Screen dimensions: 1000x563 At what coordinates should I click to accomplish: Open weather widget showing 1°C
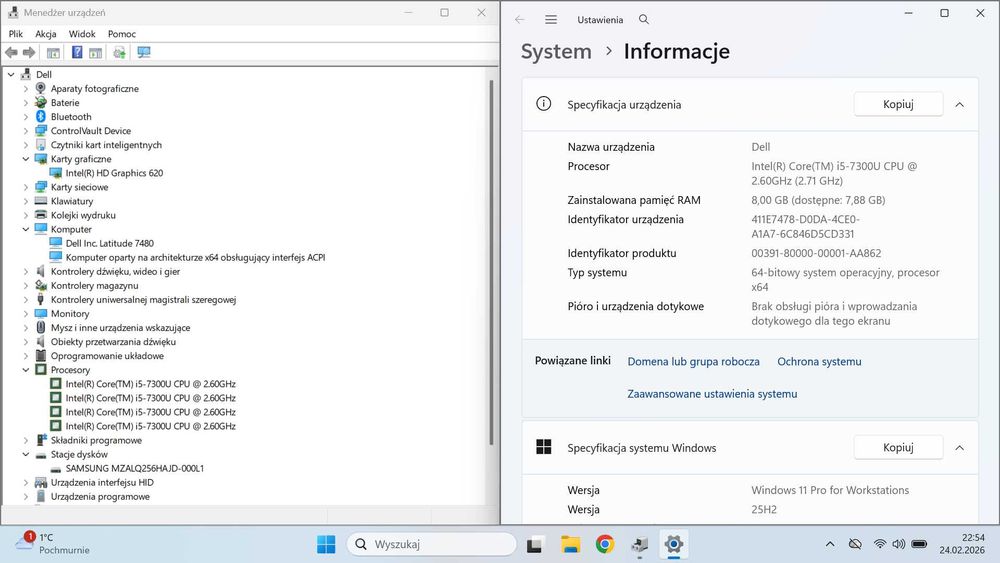tap(52, 544)
